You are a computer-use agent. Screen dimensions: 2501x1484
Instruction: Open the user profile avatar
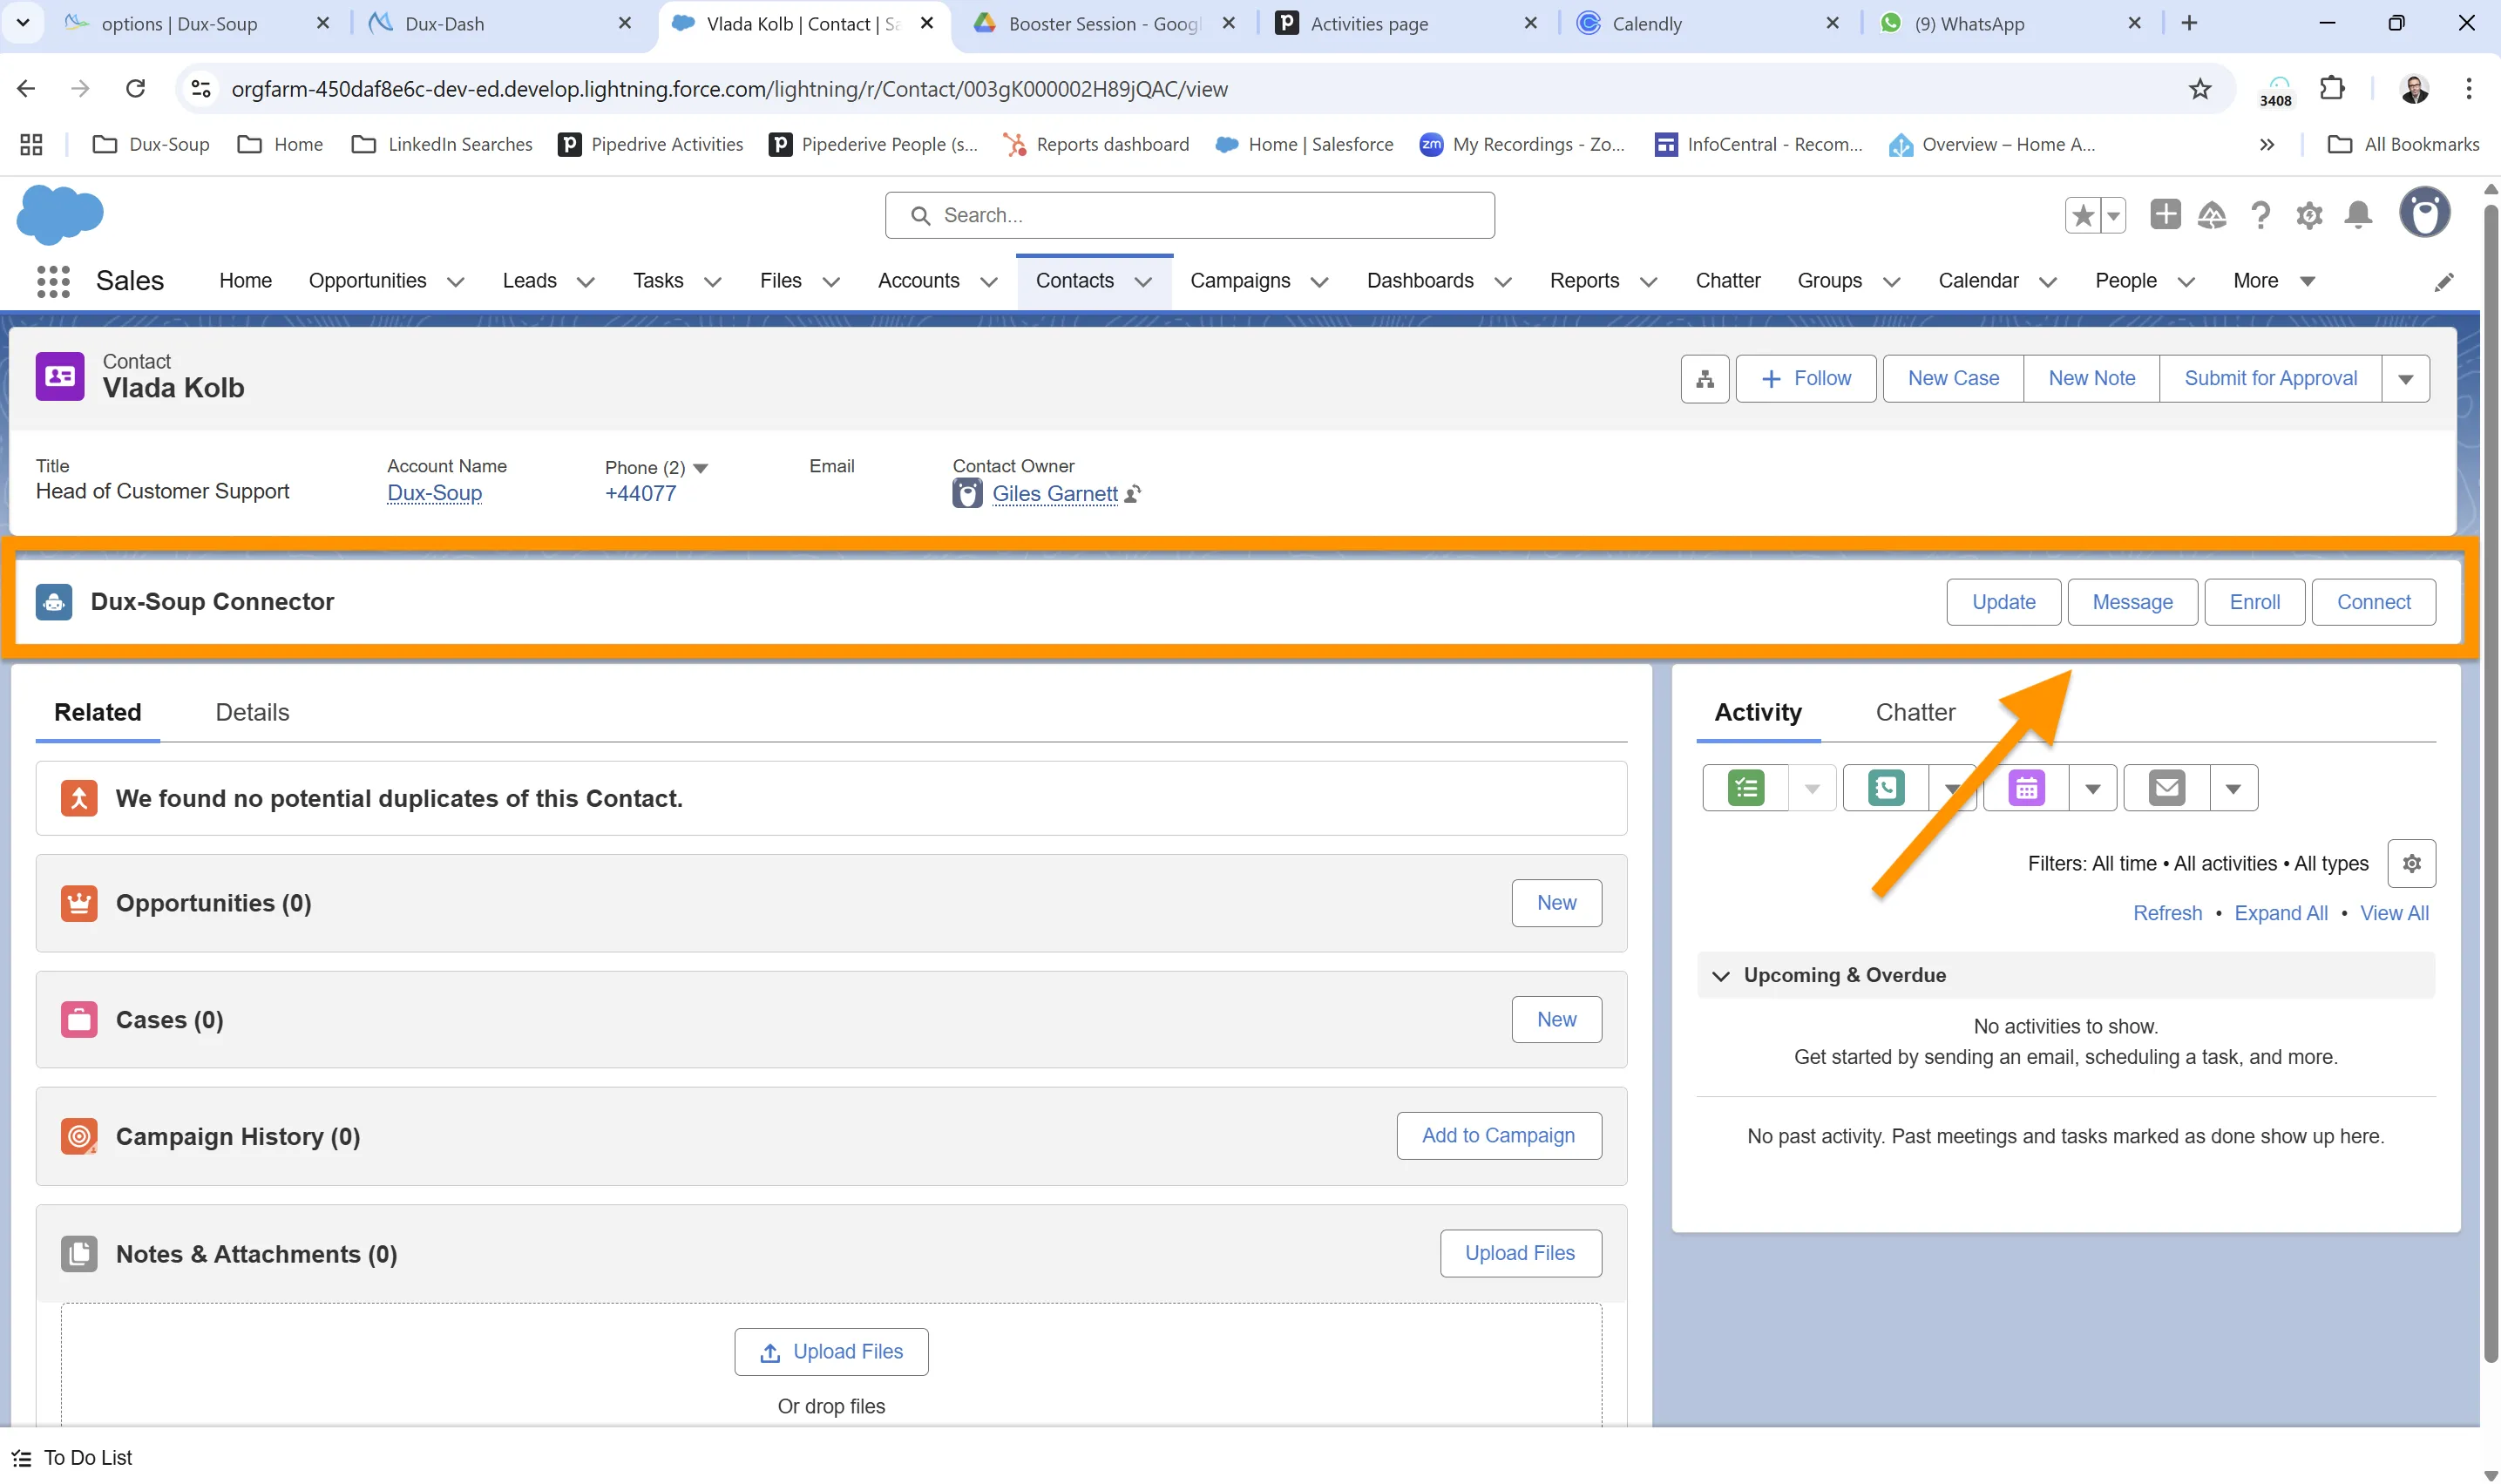point(2424,213)
